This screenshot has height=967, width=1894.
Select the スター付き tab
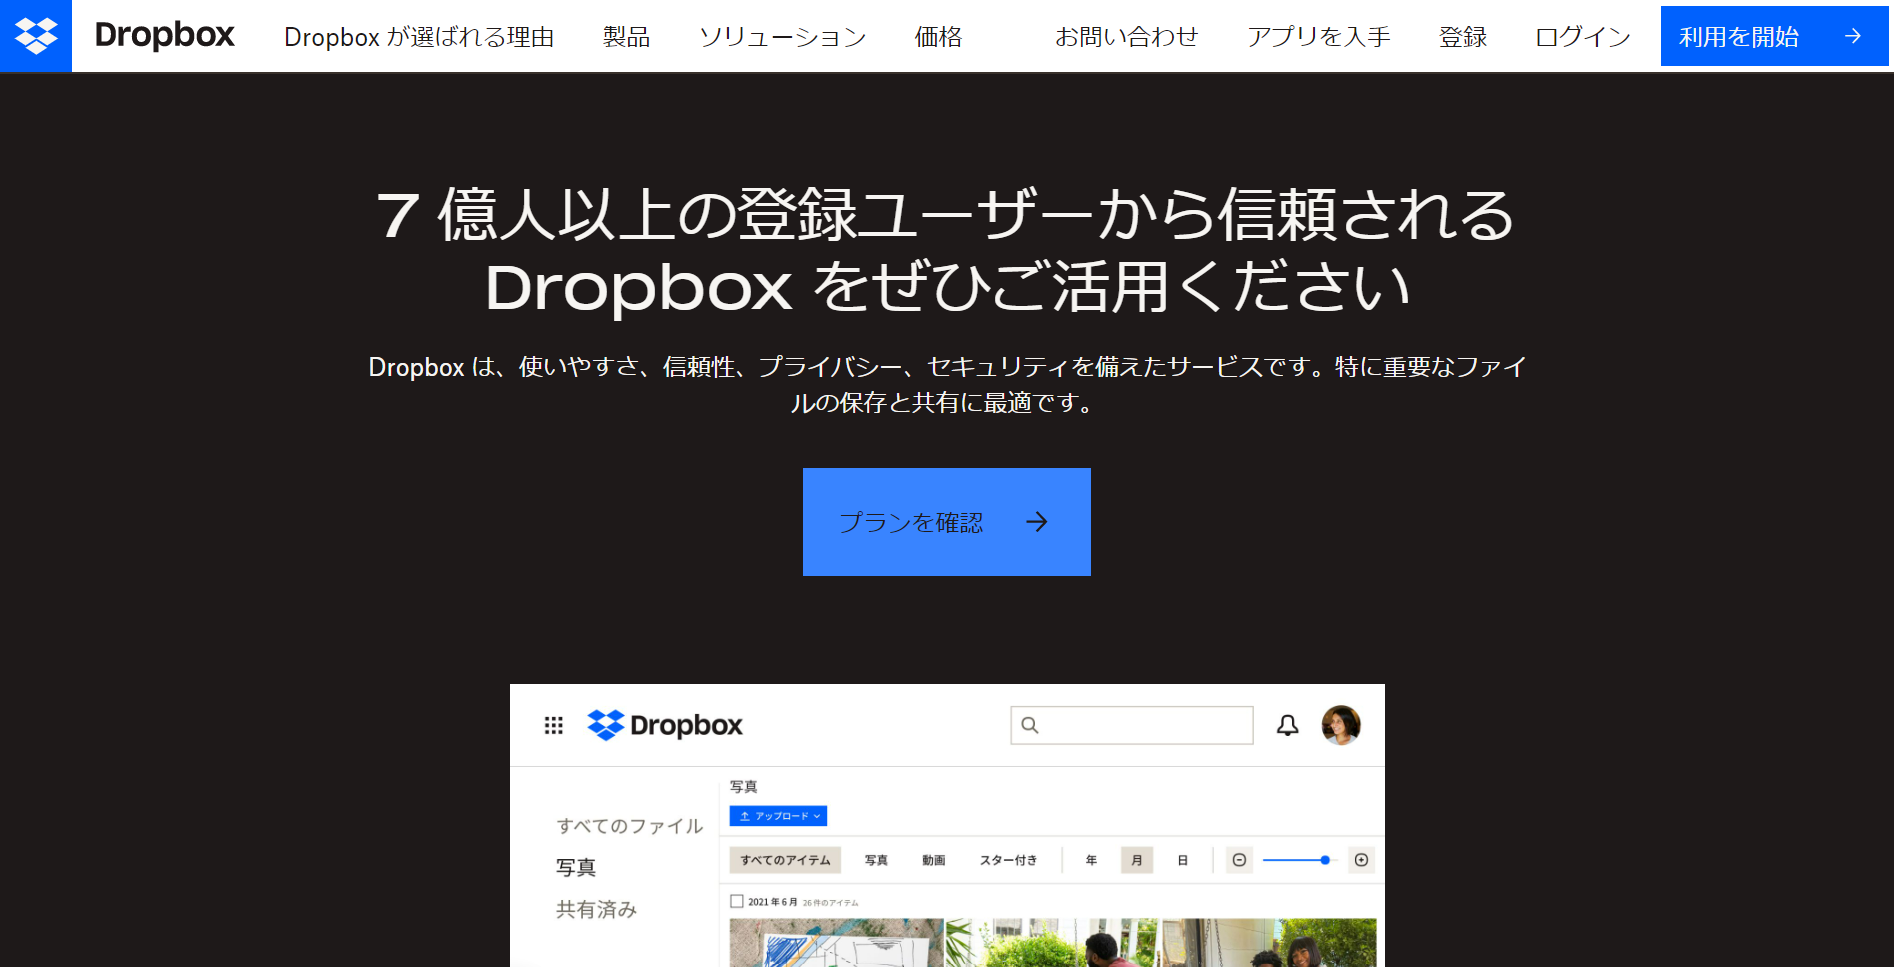point(1008,860)
